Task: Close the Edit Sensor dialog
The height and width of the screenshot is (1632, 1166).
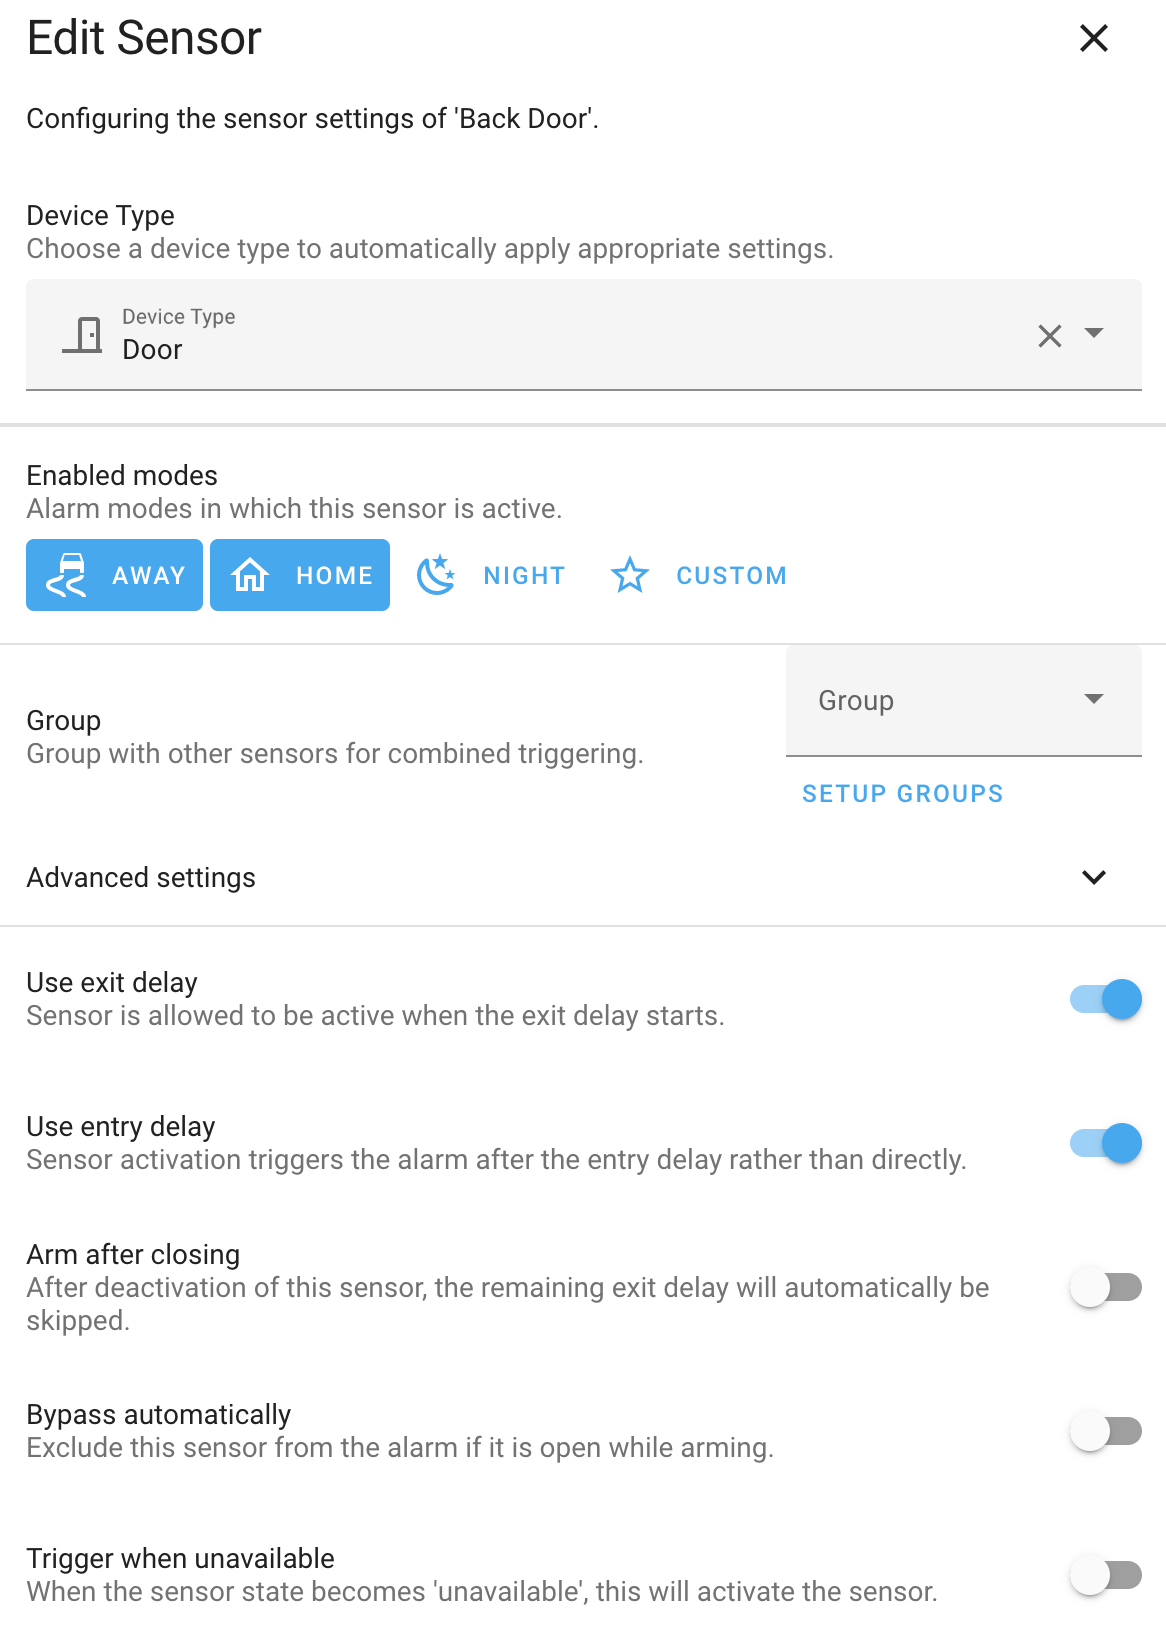Action: [1093, 38]
